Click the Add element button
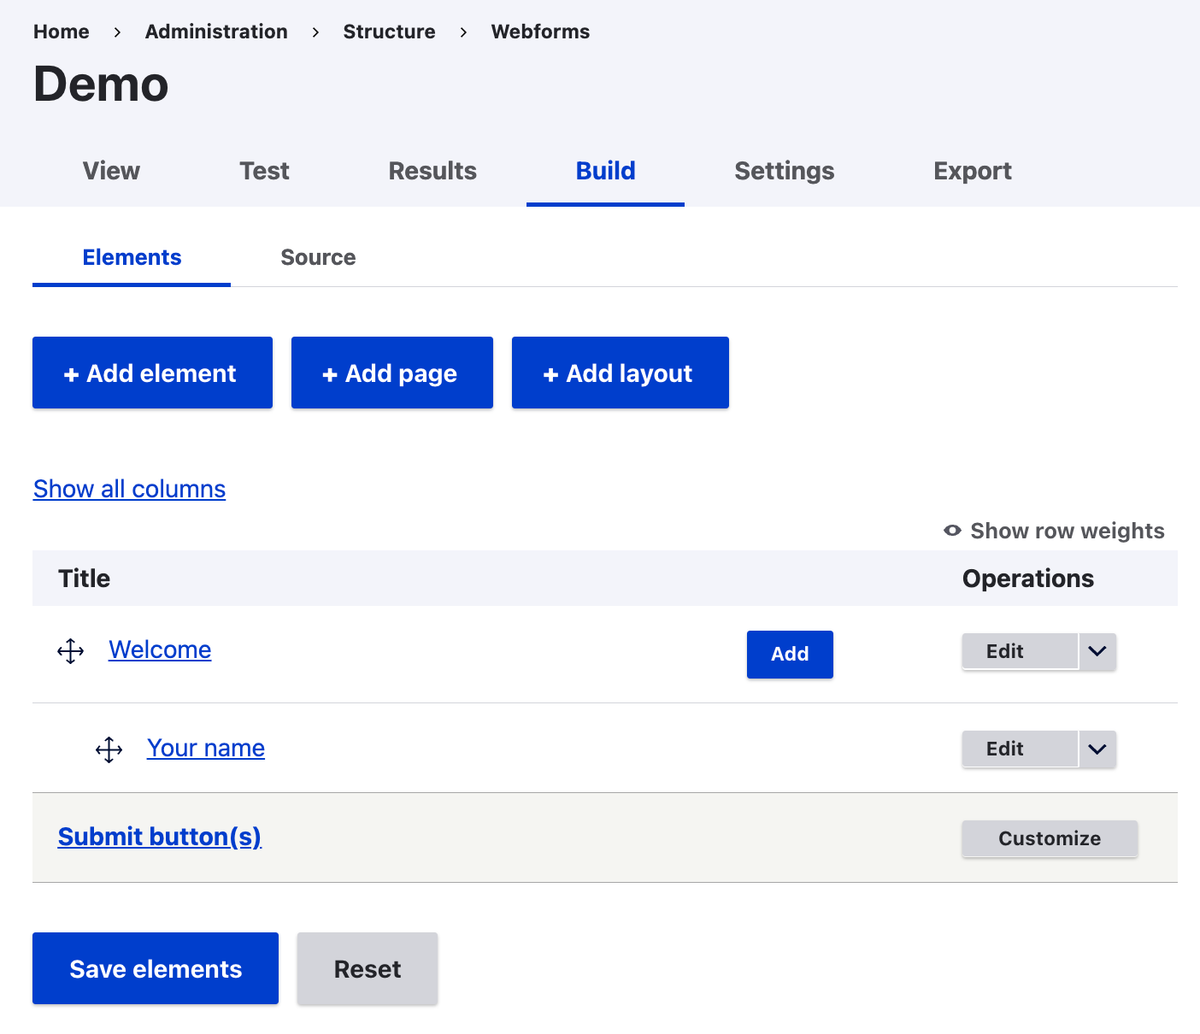This screenshot has width=1200, height=1034. [x=152, y=373]
